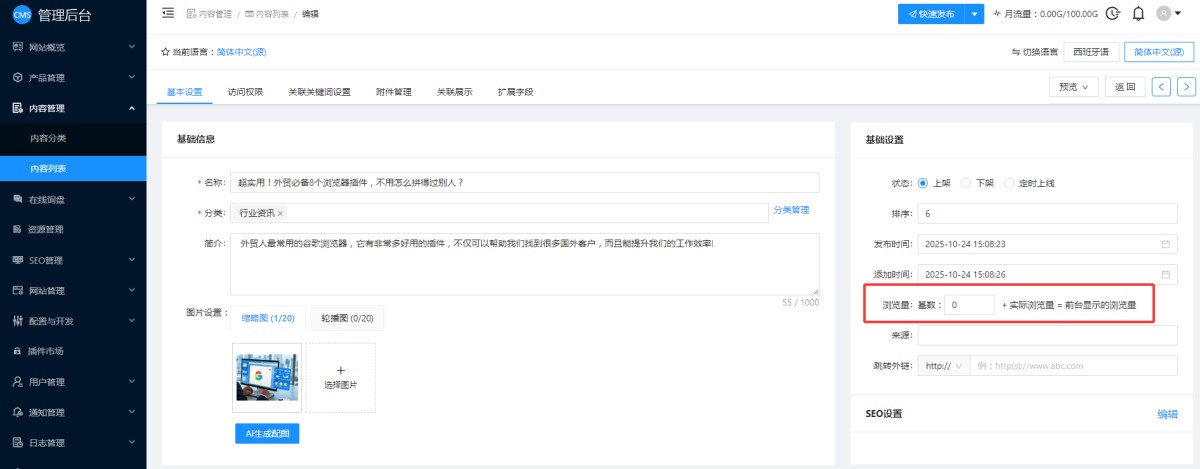1200x469 pixels.
Task: Click the clock history icon in header
Action: coord(1113,14)
